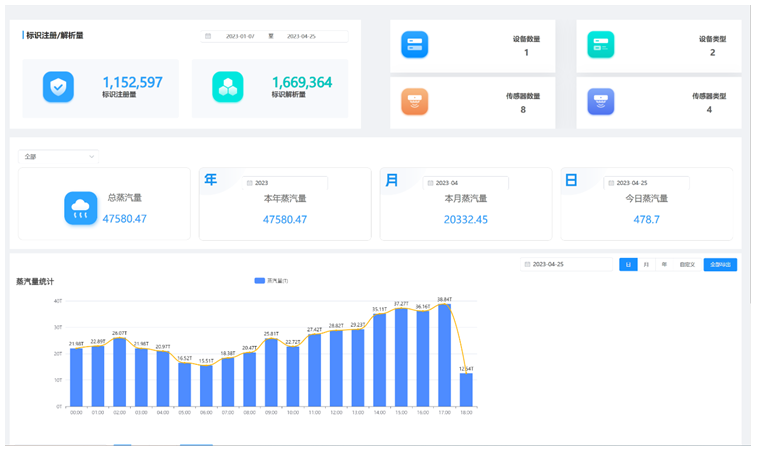Click the 17:00 bar labeled 38.84T
Image resolution: width=761 pixels, height=452 pixels.
coord(444,355)
